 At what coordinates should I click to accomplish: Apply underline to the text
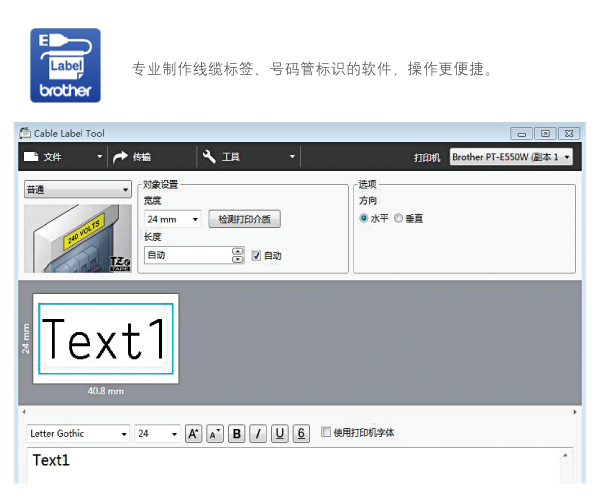pos(280,433)
